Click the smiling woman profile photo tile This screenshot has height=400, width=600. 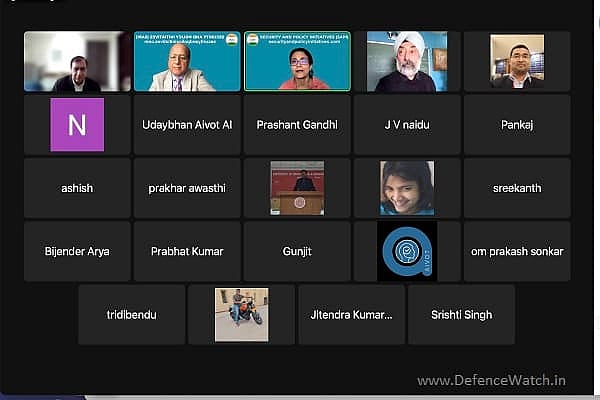pyautogui.click(x=407, y=188)
